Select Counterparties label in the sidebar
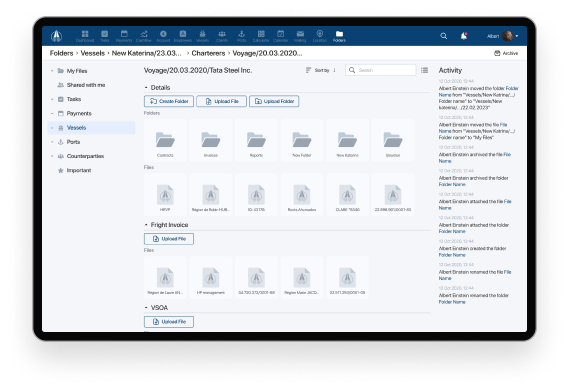The image size is (569, 390). (85, 156)
